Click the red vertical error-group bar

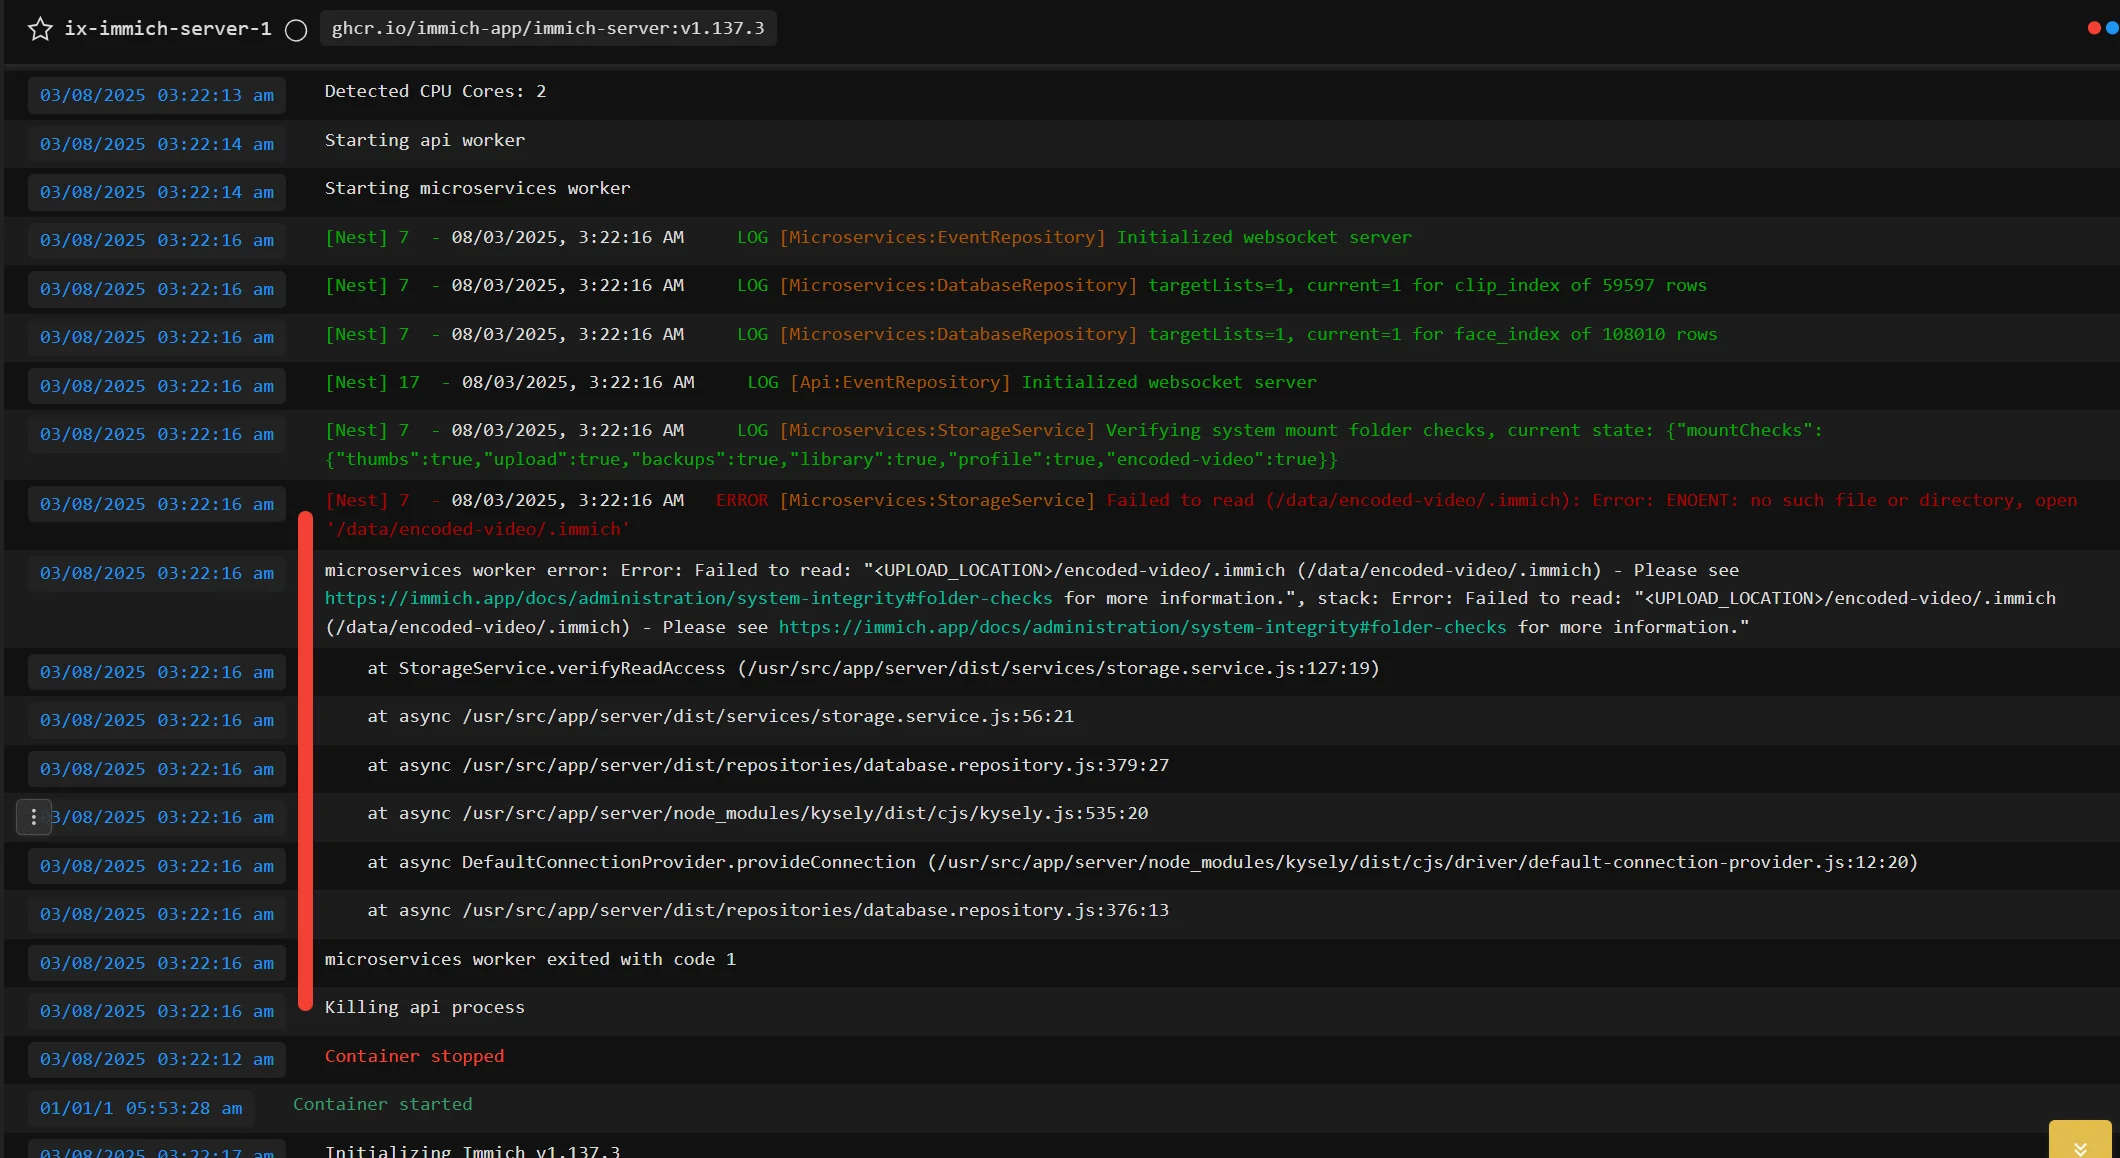306,761
